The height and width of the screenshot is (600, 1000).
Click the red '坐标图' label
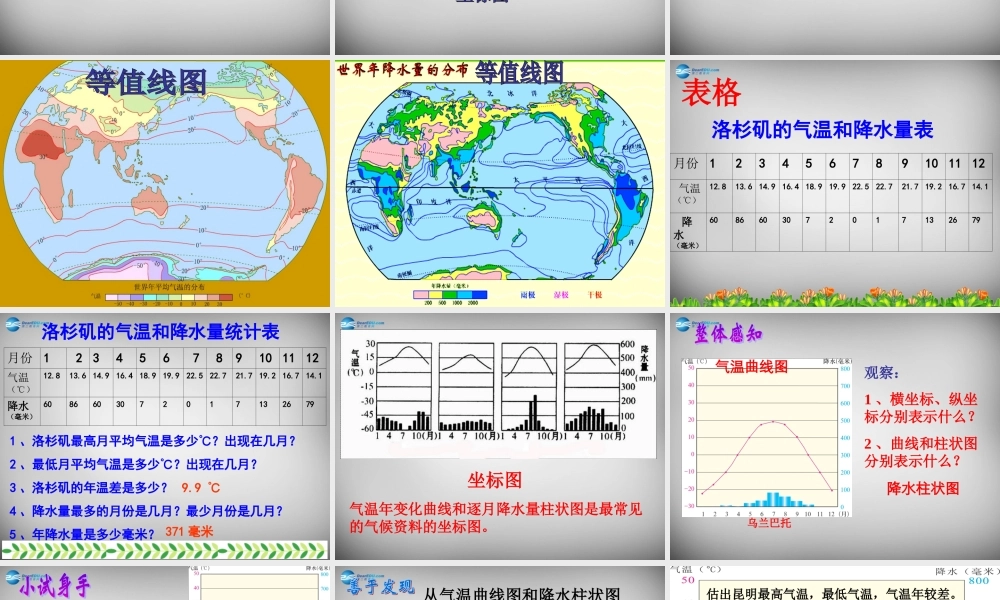pyautogui.click(x=495, y=480)
